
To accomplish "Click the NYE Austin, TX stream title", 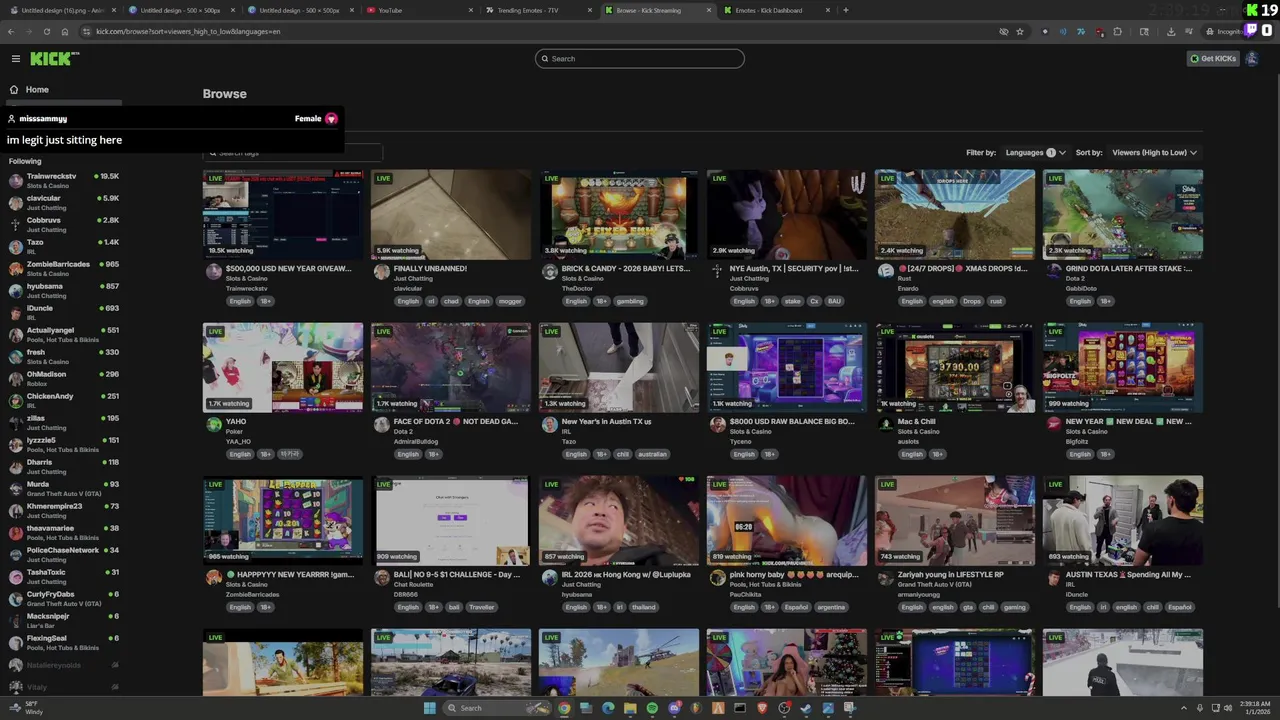I will 795,269.
